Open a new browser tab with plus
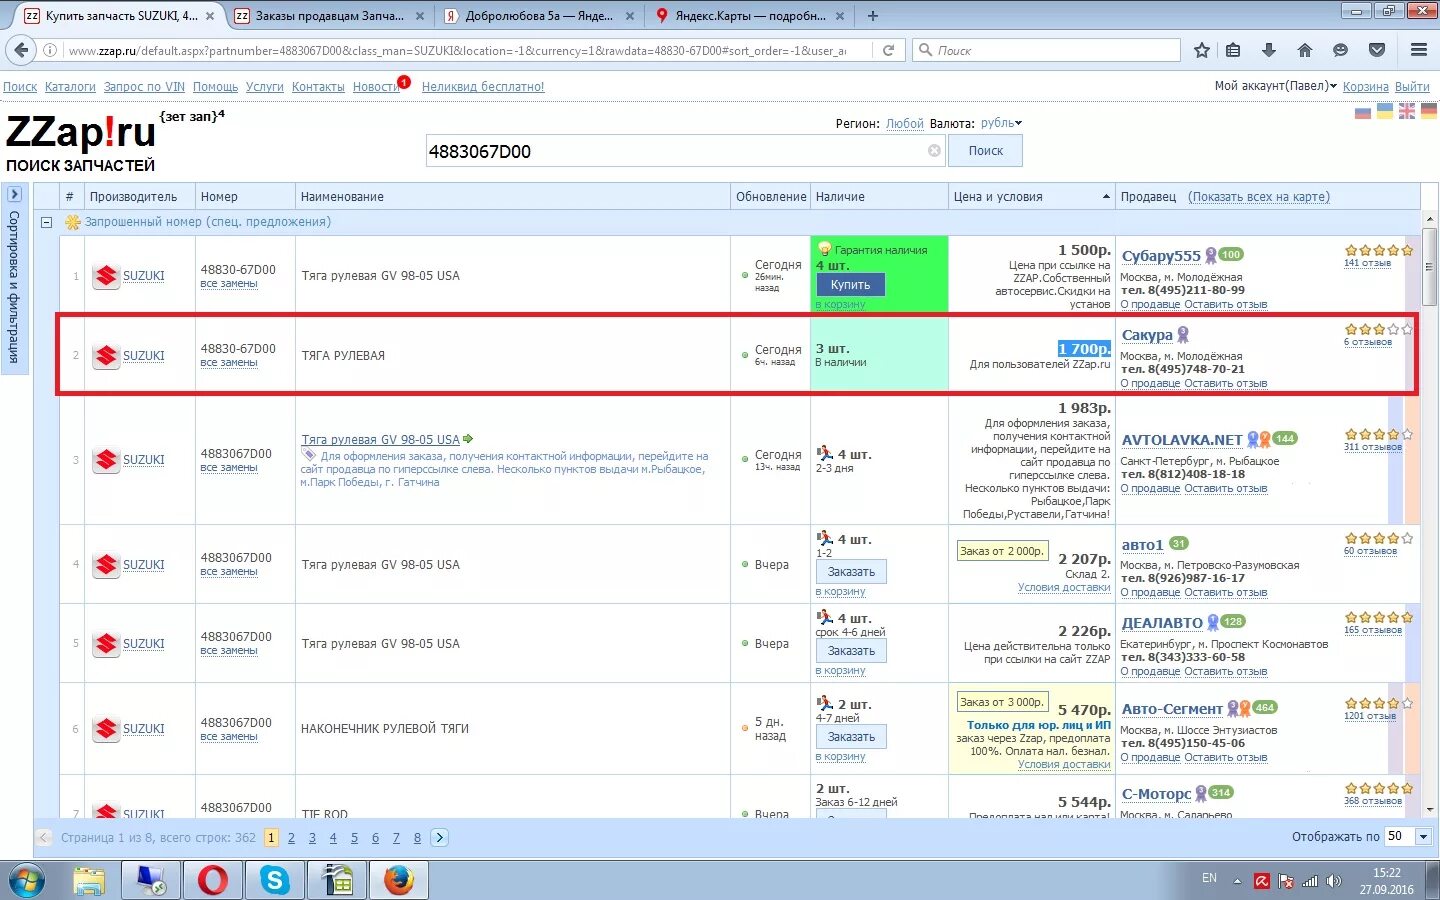 [x=873, y=16]
